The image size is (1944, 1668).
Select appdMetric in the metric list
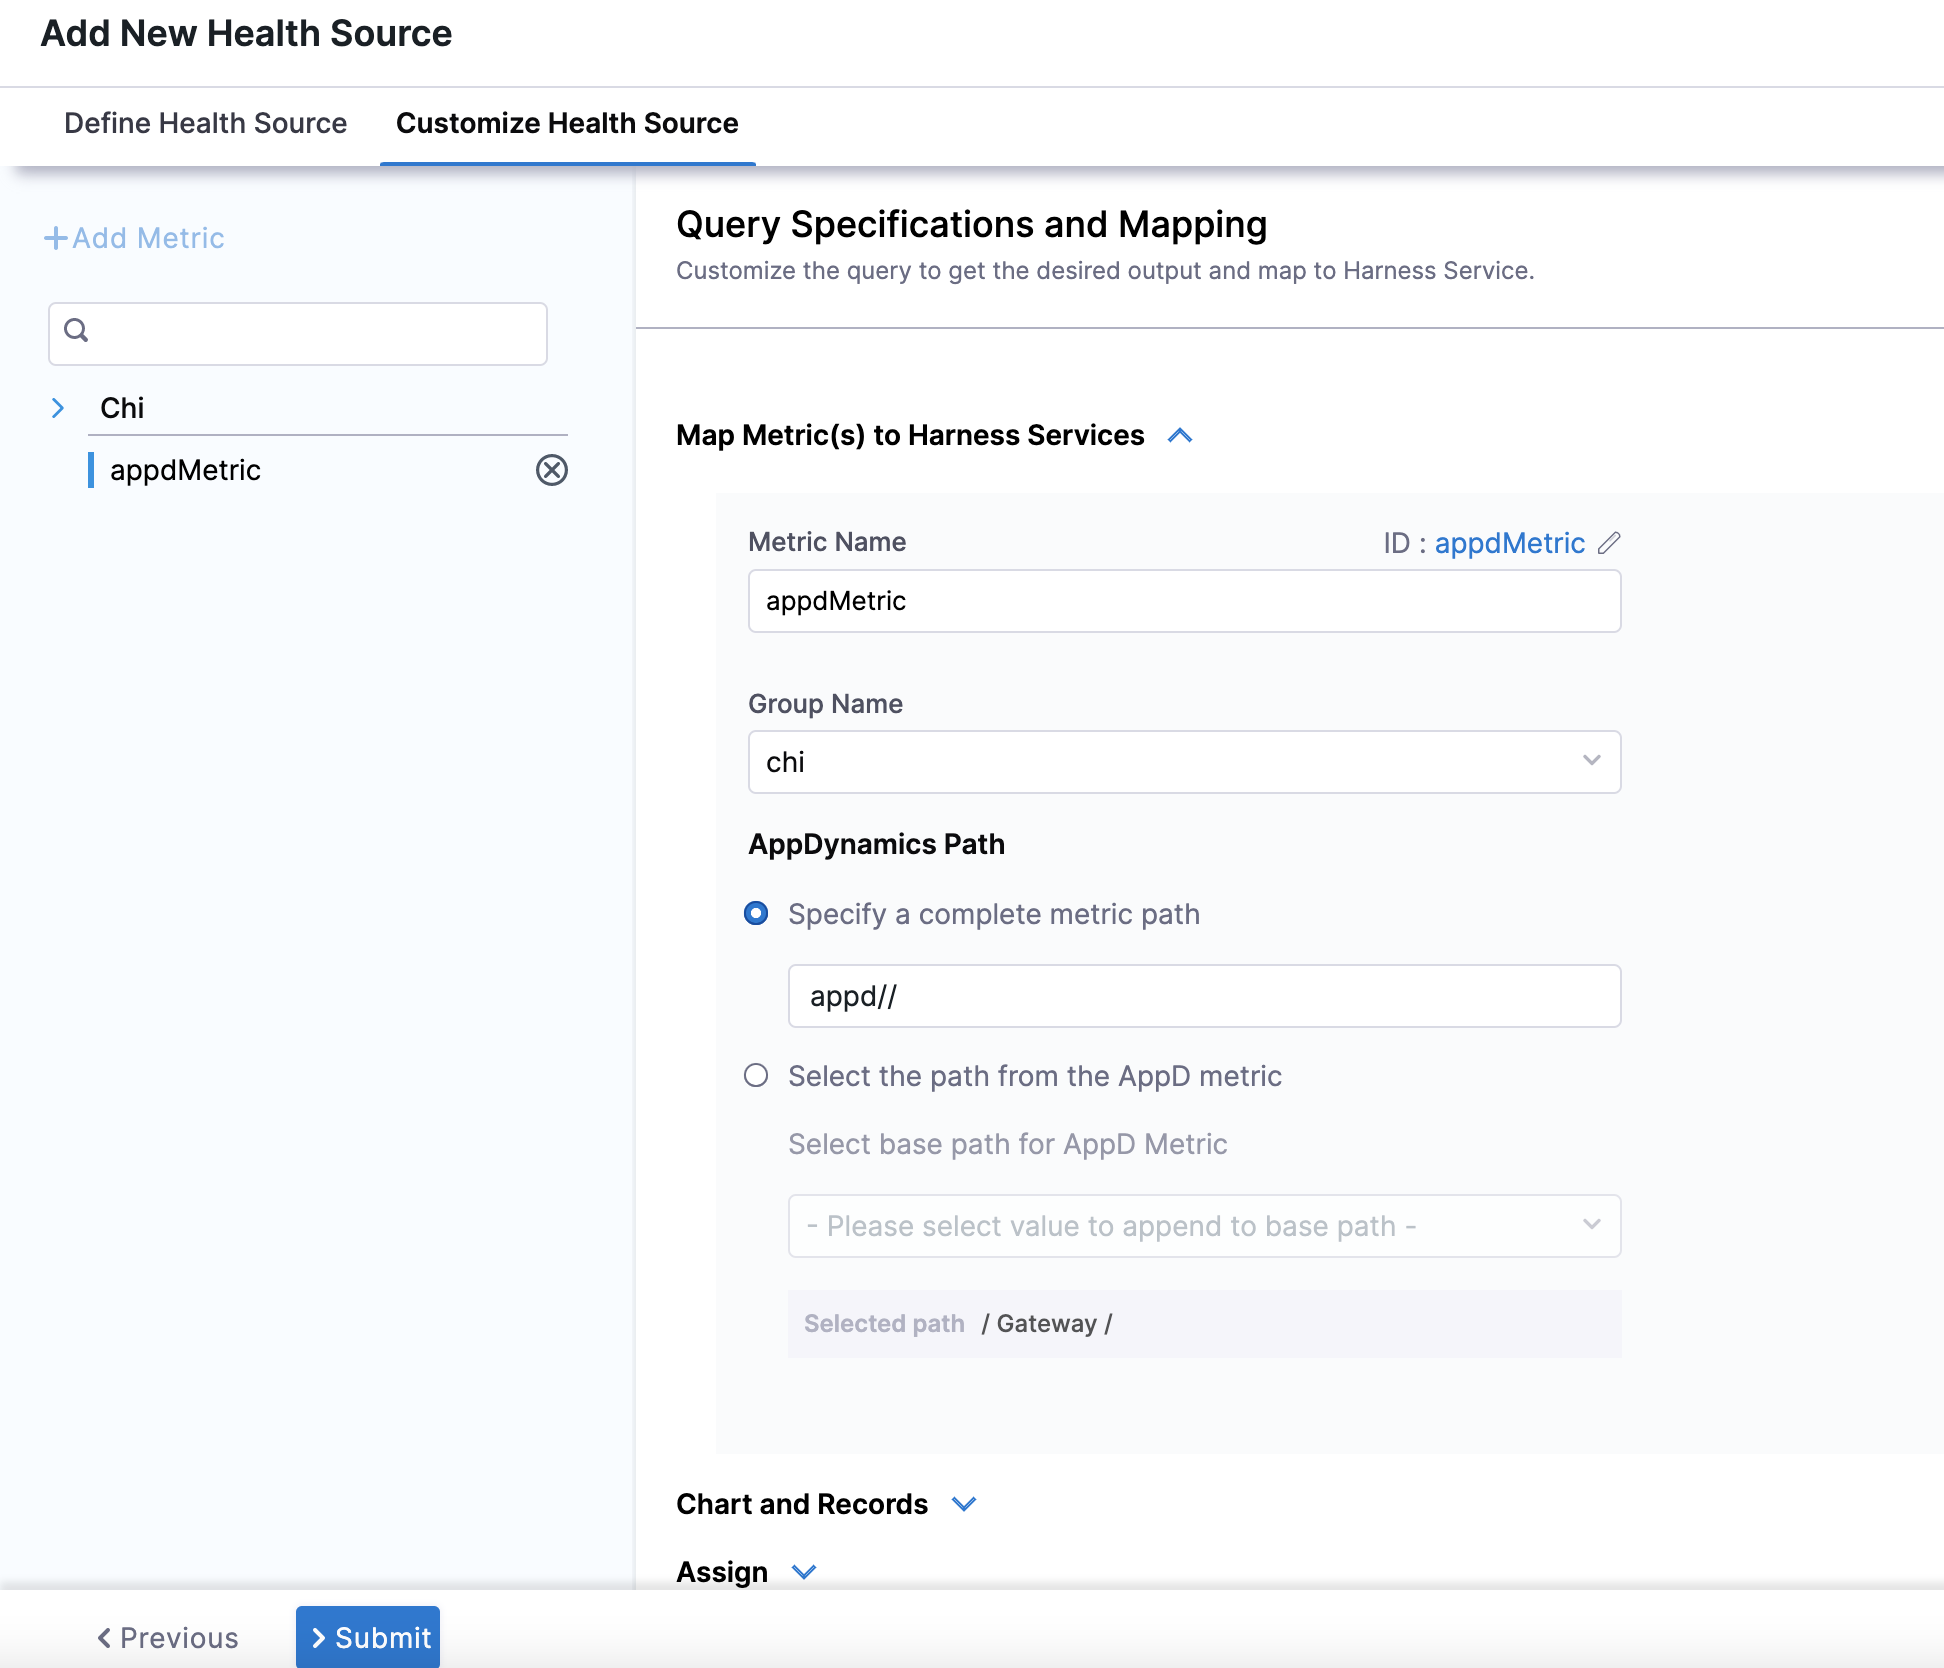pyautogui.click(x=186, y=470)
